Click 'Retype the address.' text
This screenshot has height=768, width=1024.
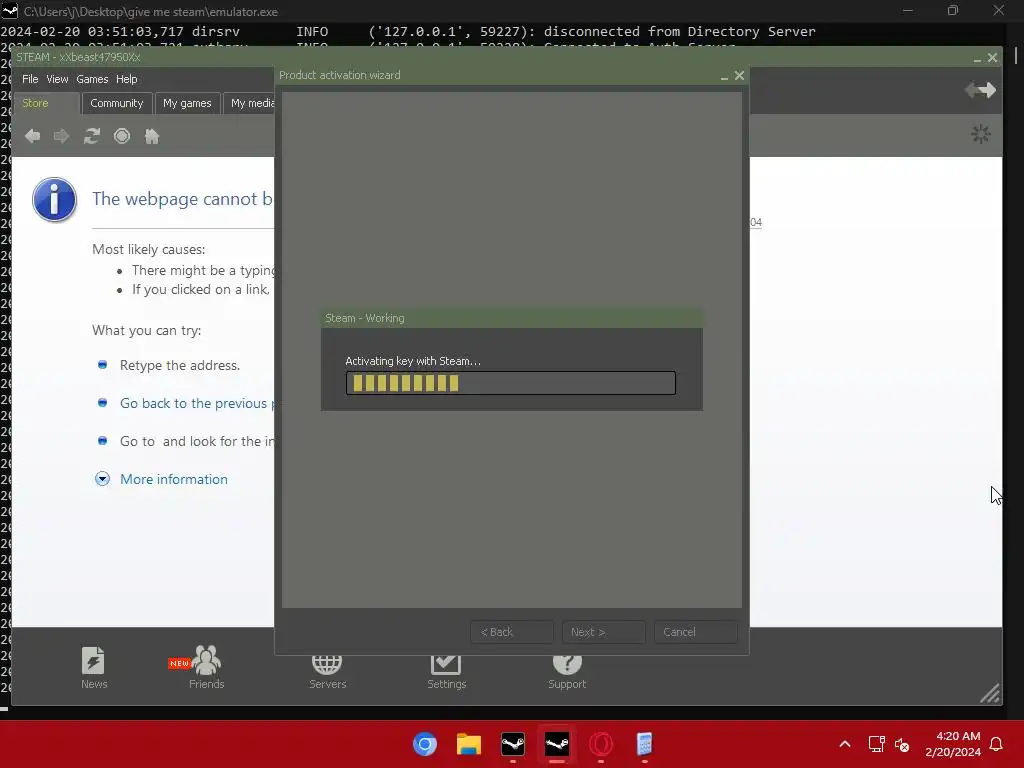point(180,365)
